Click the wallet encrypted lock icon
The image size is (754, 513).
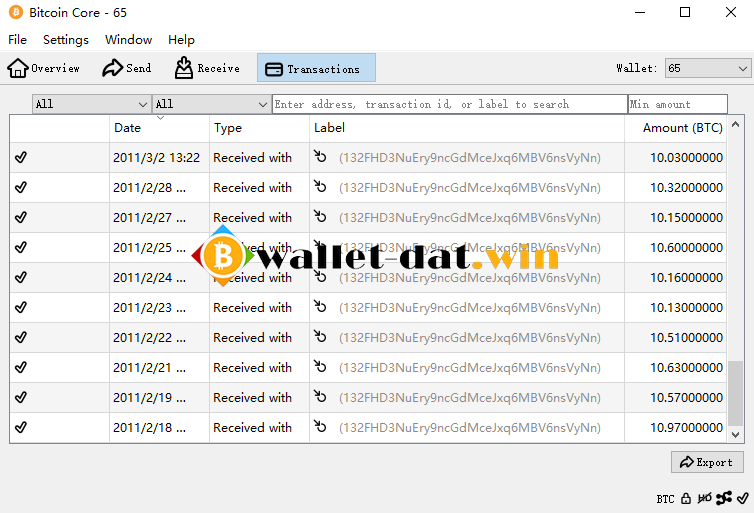[686, 499]
